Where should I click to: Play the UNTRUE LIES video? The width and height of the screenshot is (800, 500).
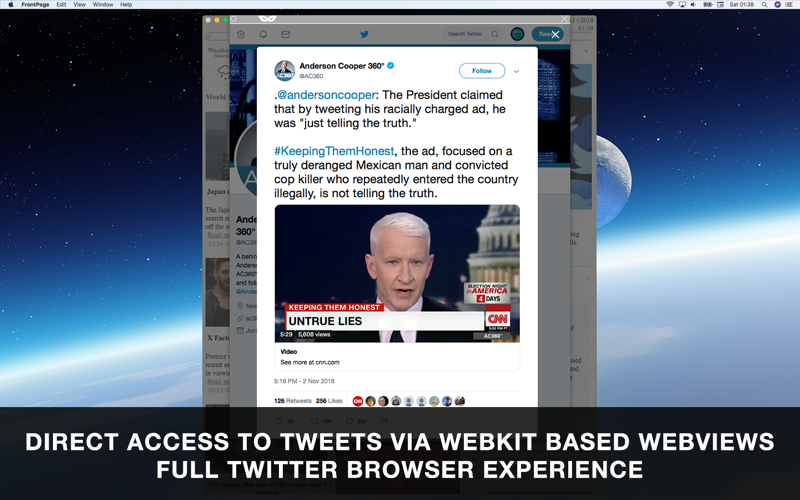click(x=397, y=273)
